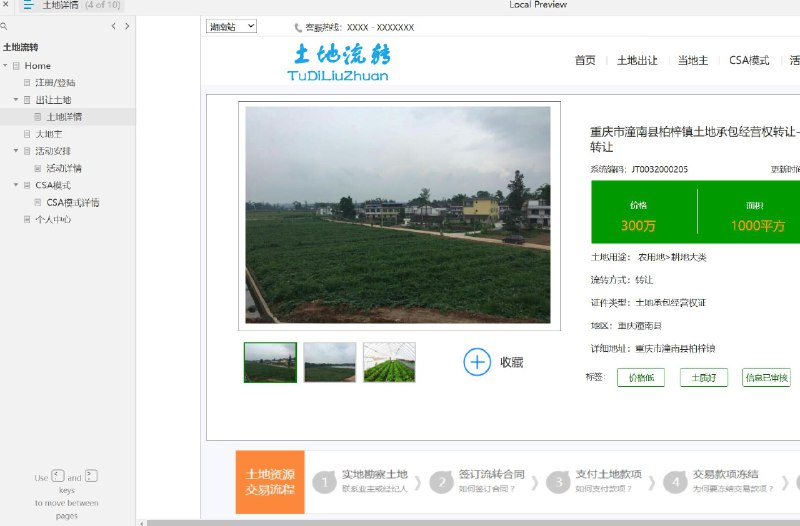Click the horizontal scrollbar left arrow
This screenshot has height=526, width=800.
[x=142, y=523]
